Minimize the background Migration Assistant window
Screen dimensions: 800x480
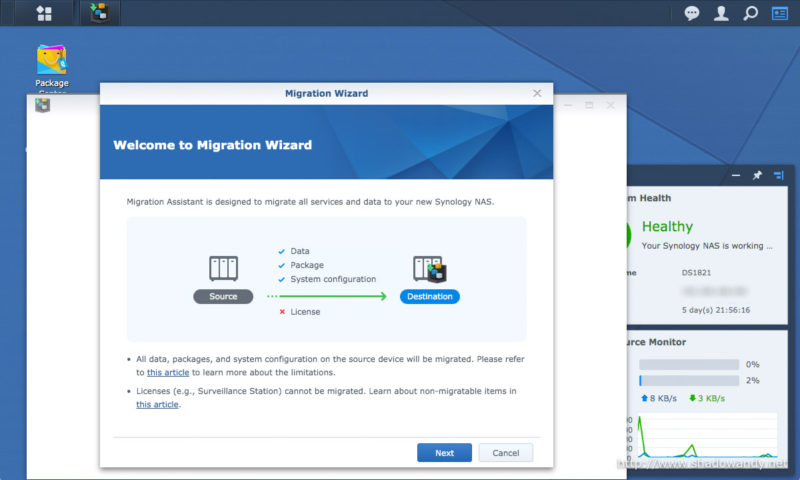pyautogui.click(x=568, y=105)
